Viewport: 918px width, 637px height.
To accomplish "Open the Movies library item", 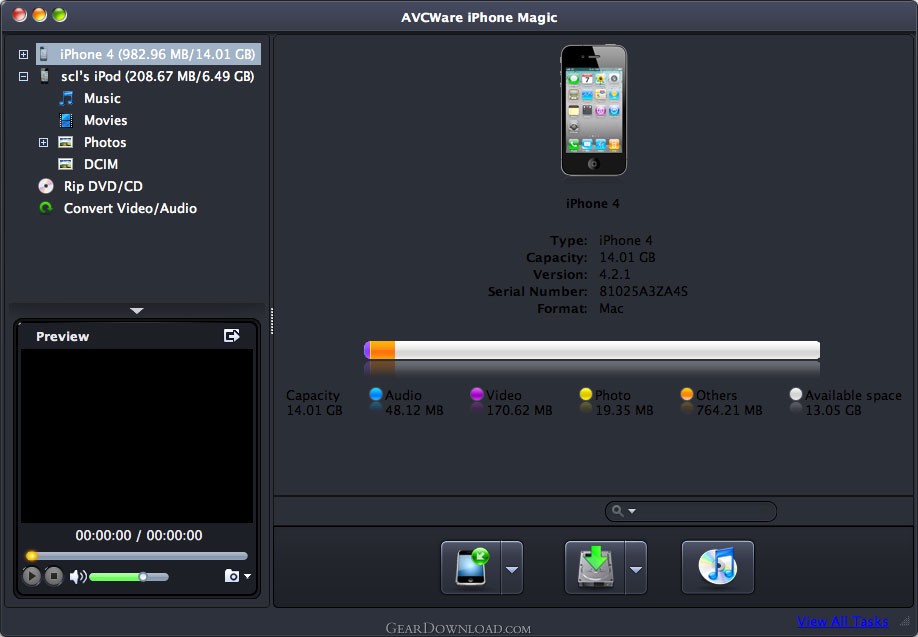I will 105,120.
